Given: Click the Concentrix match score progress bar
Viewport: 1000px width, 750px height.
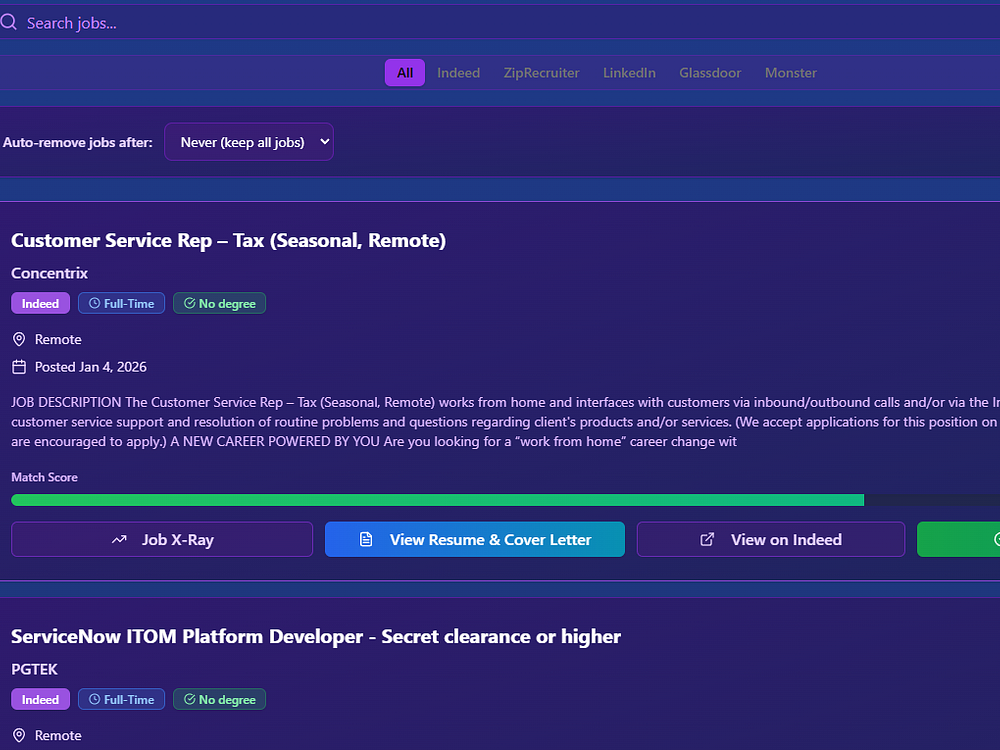Looking at the screenshot, I should click(x=505, y=500).
